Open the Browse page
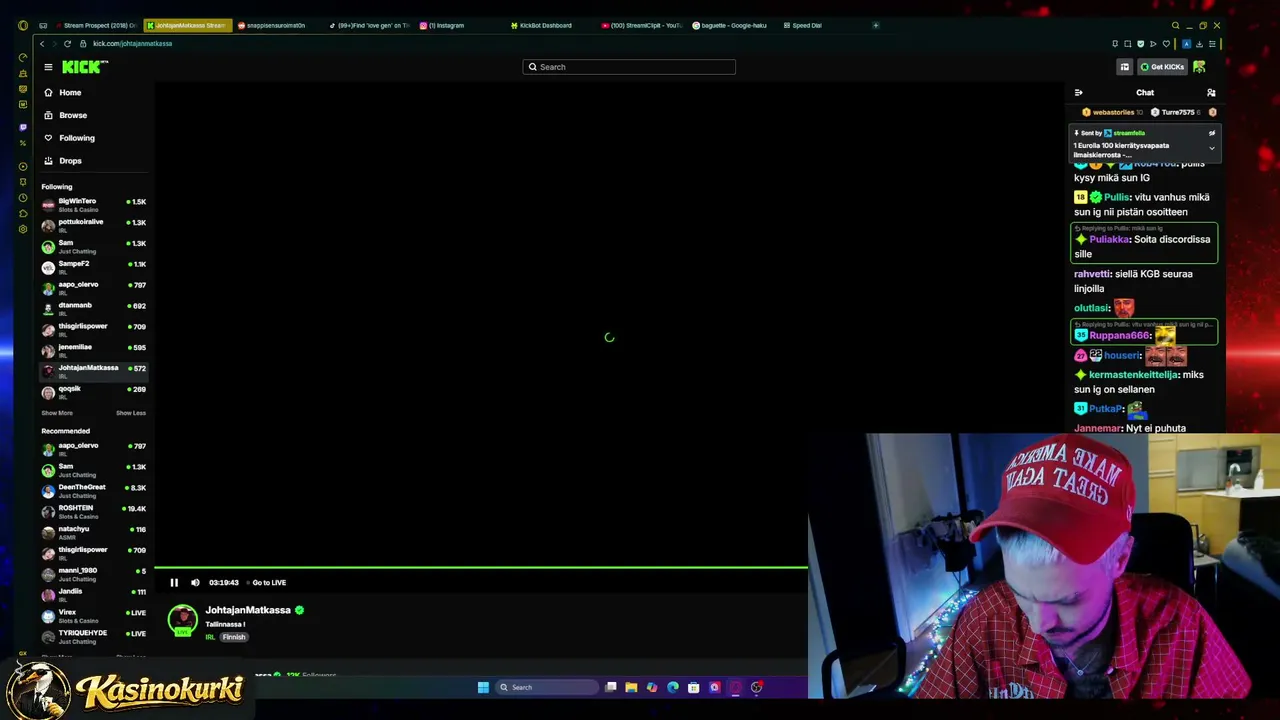This screenshot has height=720, width=1280. (x=72, y=115)
